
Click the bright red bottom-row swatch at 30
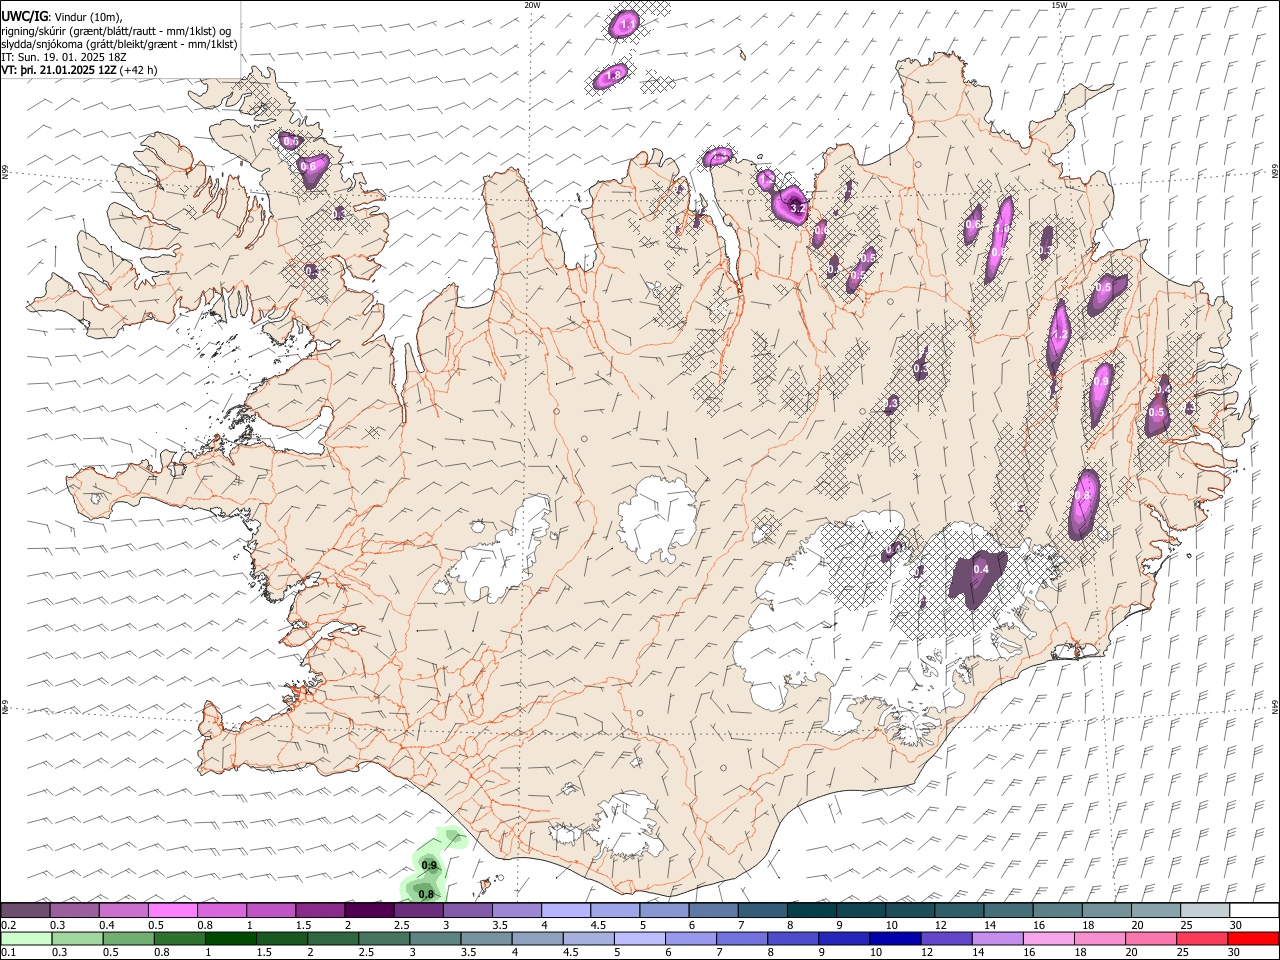(1252, 938)
